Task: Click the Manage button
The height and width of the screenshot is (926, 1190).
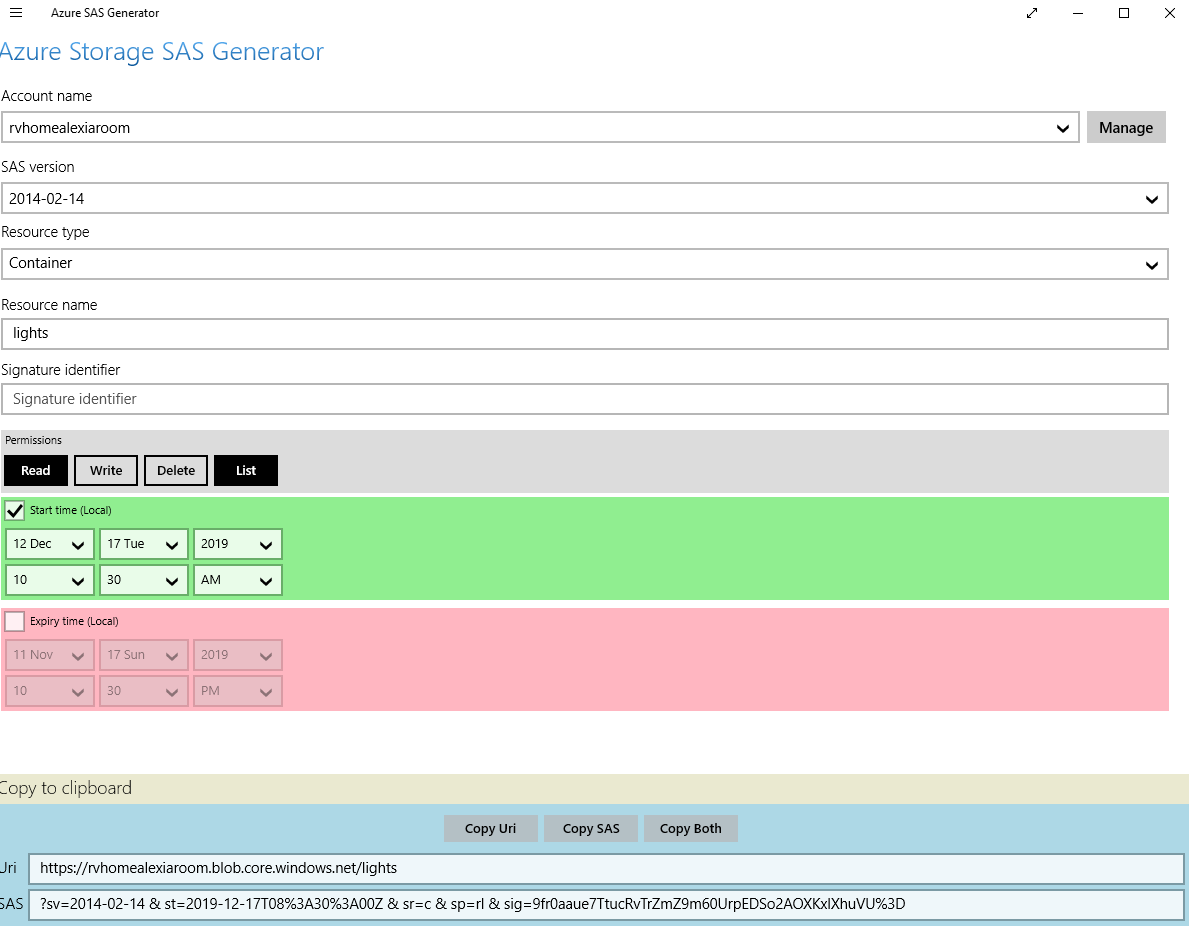Action: pyautogui.click(x=1126, y=127)
